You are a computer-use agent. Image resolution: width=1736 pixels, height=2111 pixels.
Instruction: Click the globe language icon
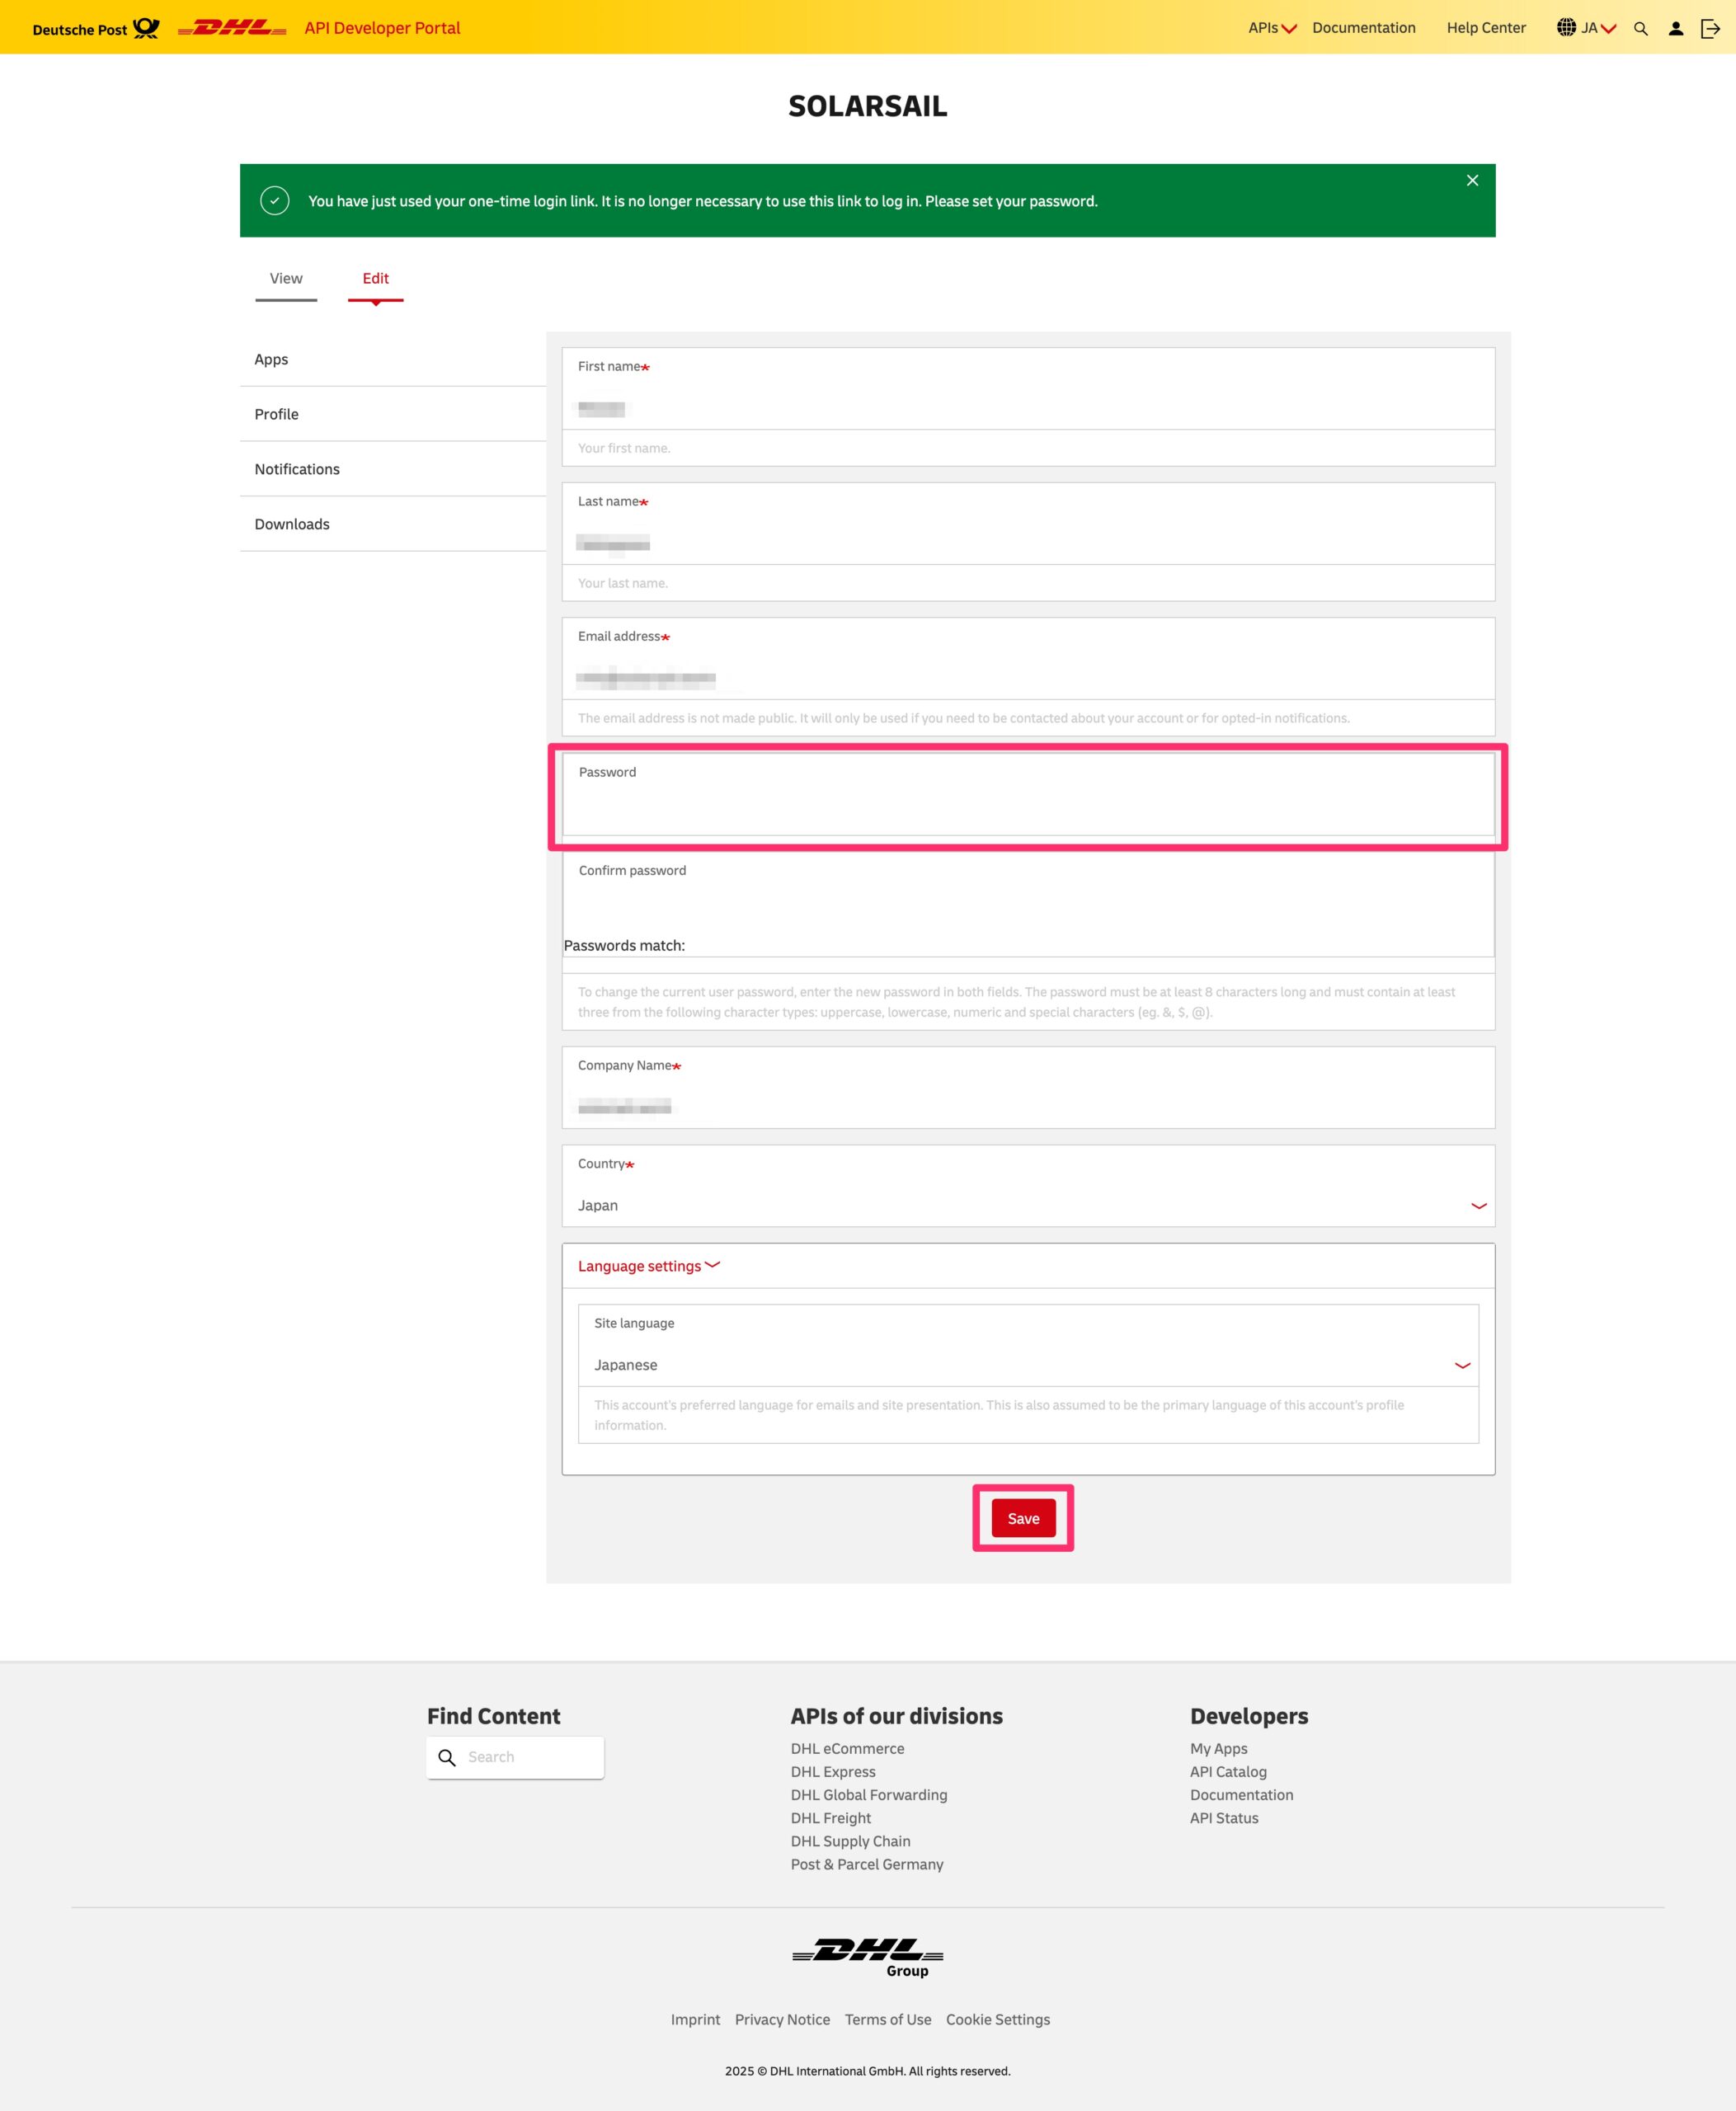pos(1566,28)
